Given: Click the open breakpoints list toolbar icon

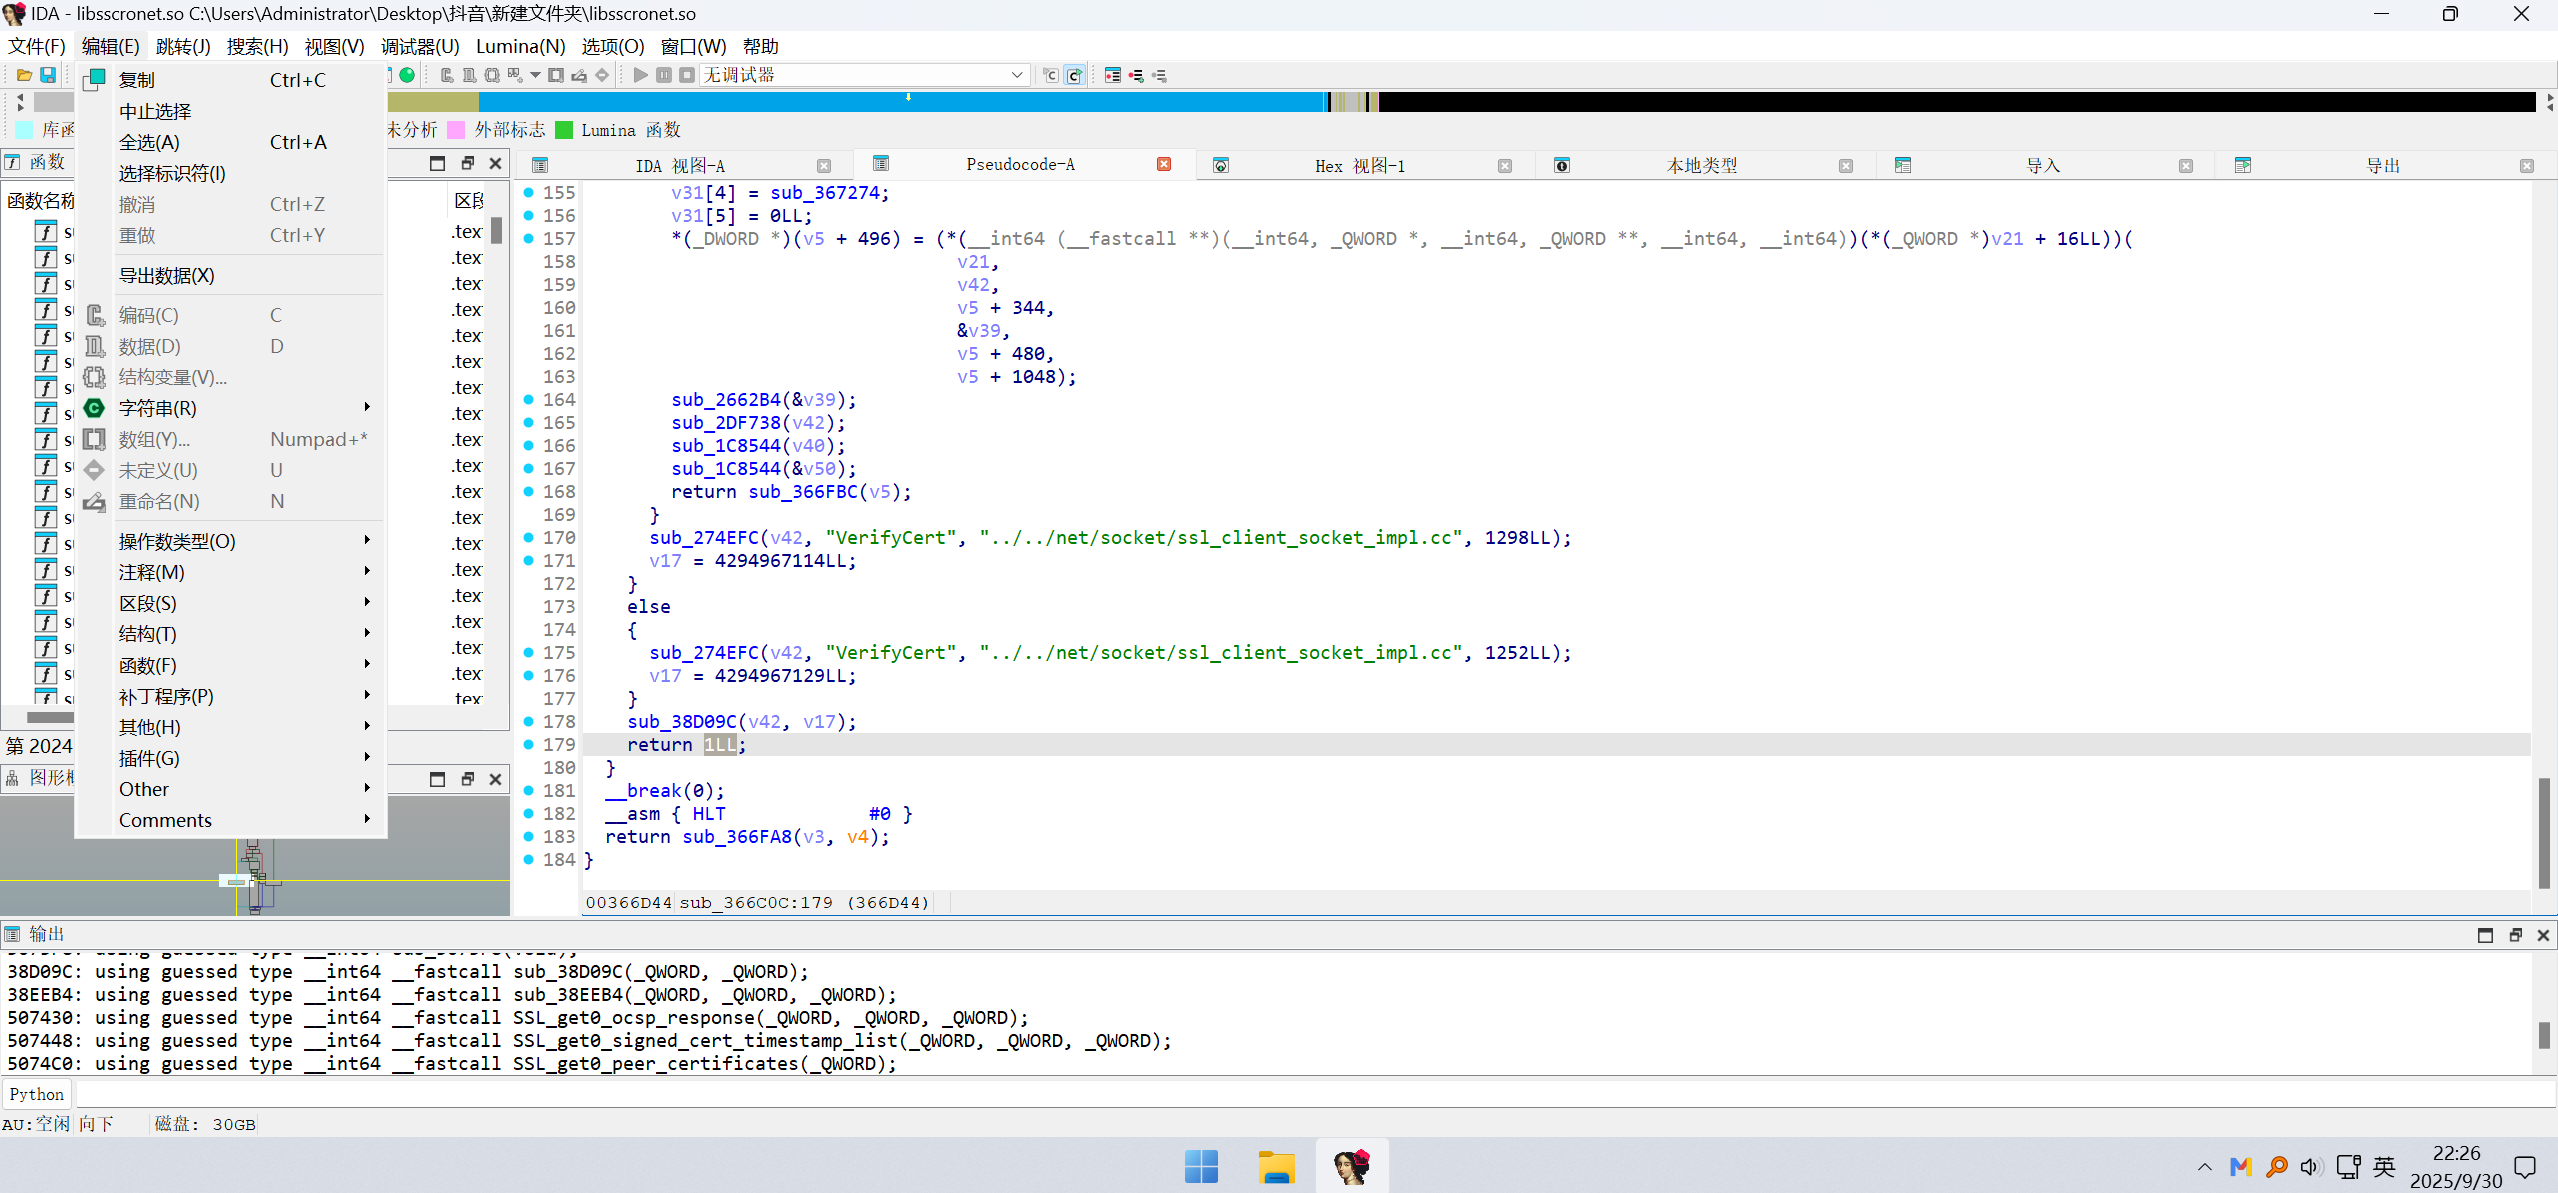Looking at the screenshot, I should pos(1113,75).
